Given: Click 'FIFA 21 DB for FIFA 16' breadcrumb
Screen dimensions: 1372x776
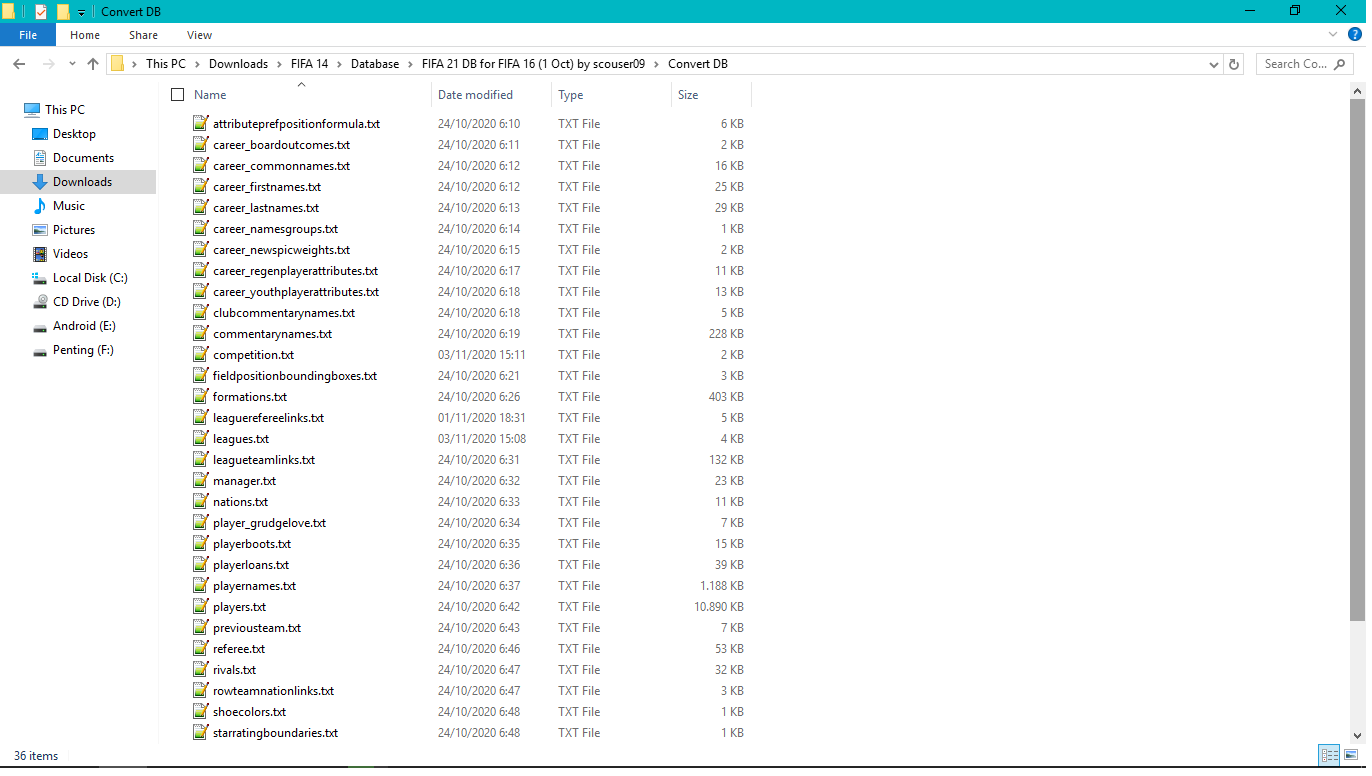Looking at the screenshot, I should pyautogui.click(x=533, y=64).
